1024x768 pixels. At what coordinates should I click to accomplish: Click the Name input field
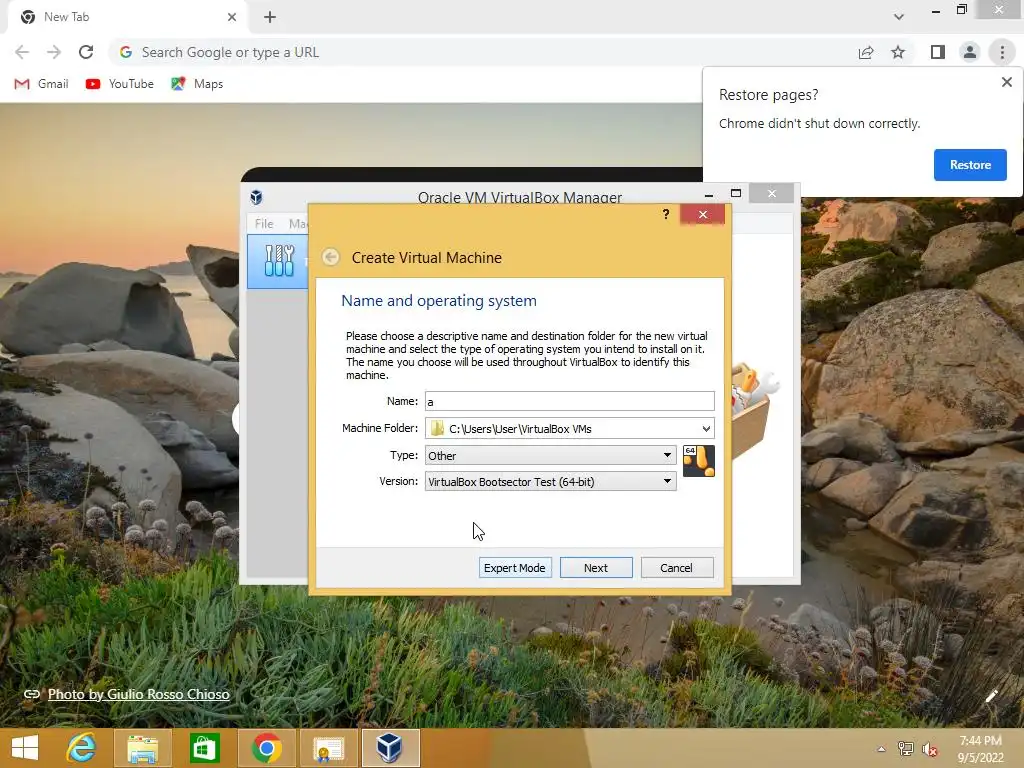pos(569,401)
